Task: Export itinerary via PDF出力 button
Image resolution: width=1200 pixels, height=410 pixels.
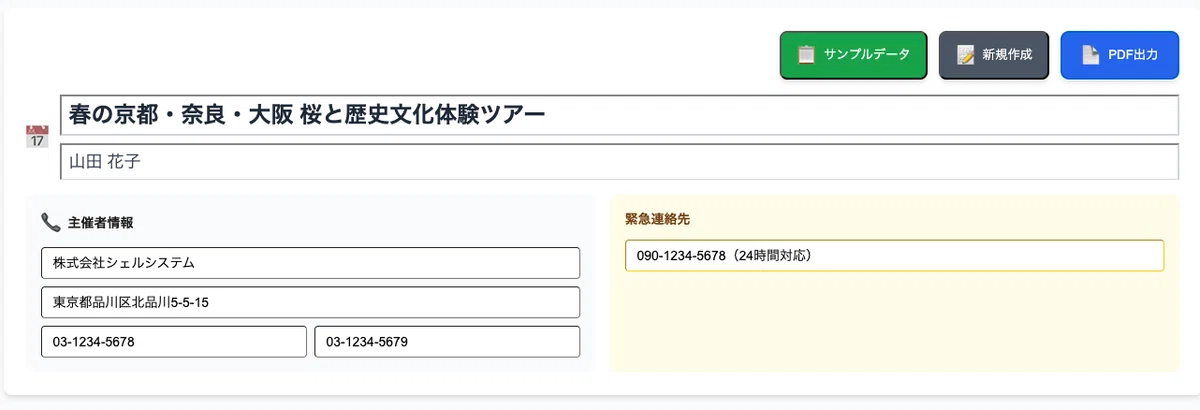Action: tap(1119, 55)
